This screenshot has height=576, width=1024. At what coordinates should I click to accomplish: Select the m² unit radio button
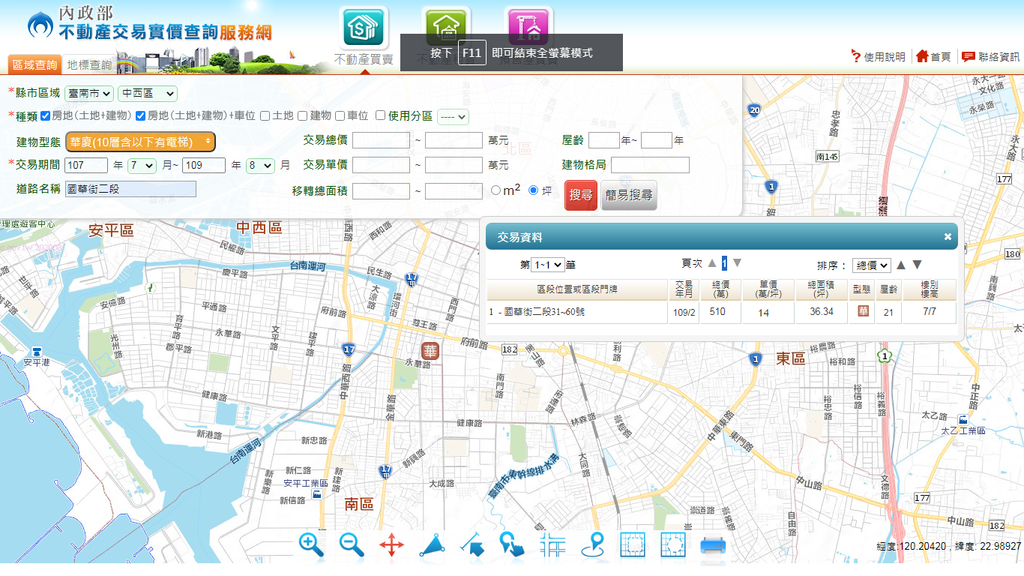496,190
